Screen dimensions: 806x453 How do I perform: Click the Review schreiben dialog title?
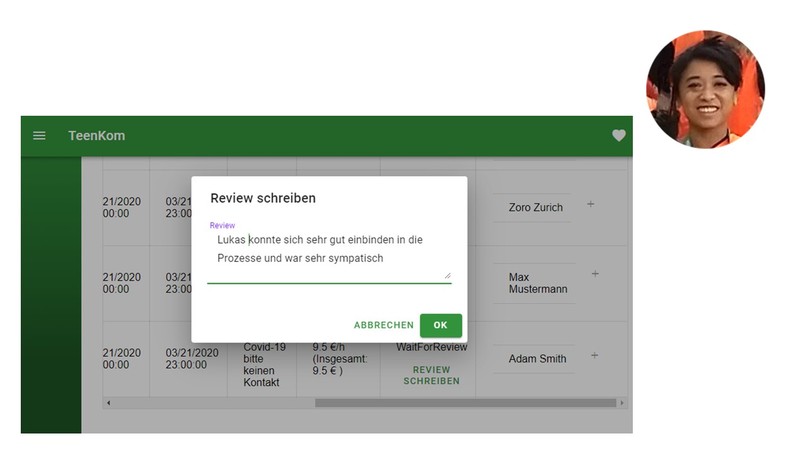(x=263, y=198)
